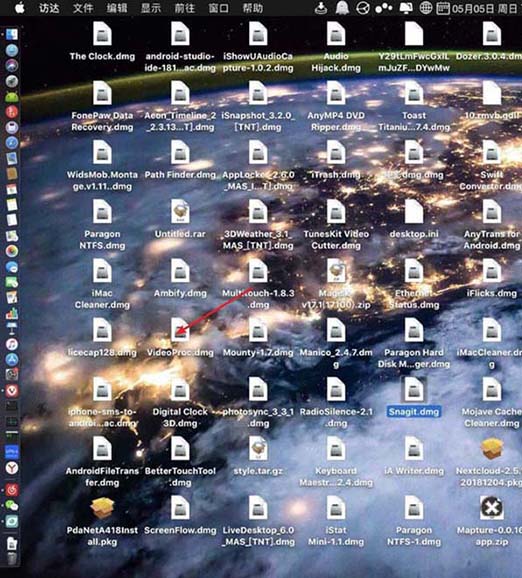
Task: Select the android-studio-ide dmg file
Action: pyautogui.click(x=180, y=33)
